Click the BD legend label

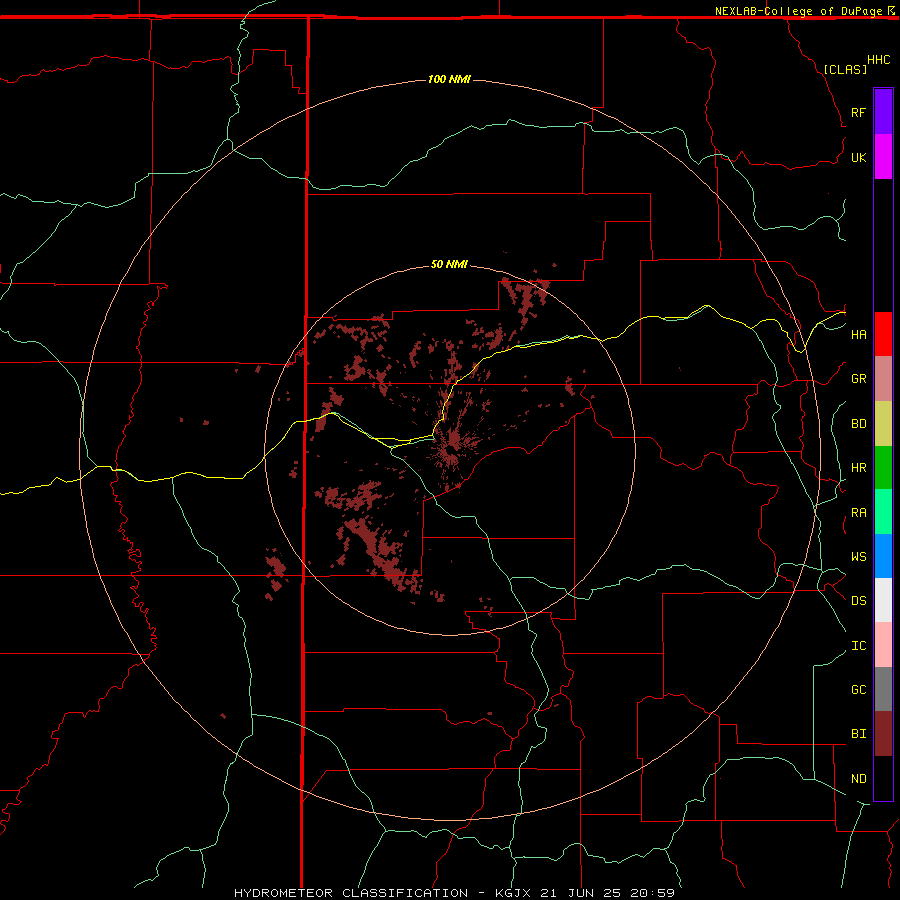[858, 424]
